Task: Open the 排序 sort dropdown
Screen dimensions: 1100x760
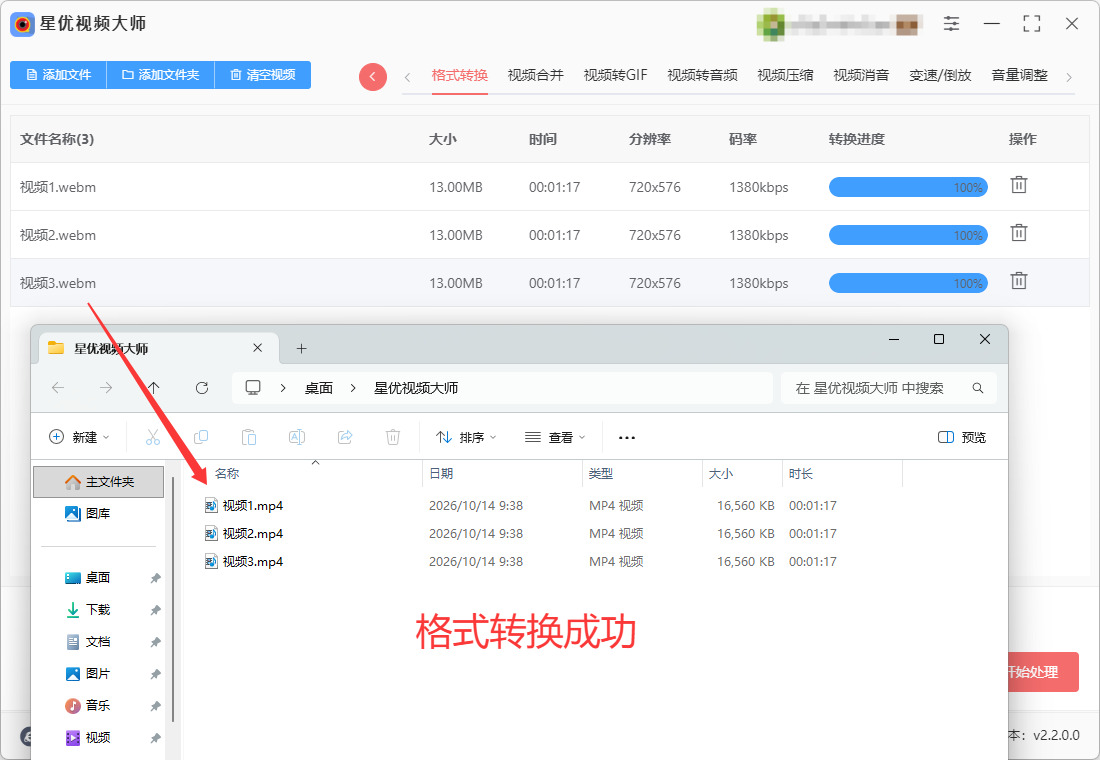Action: click(x=467, y=437)
